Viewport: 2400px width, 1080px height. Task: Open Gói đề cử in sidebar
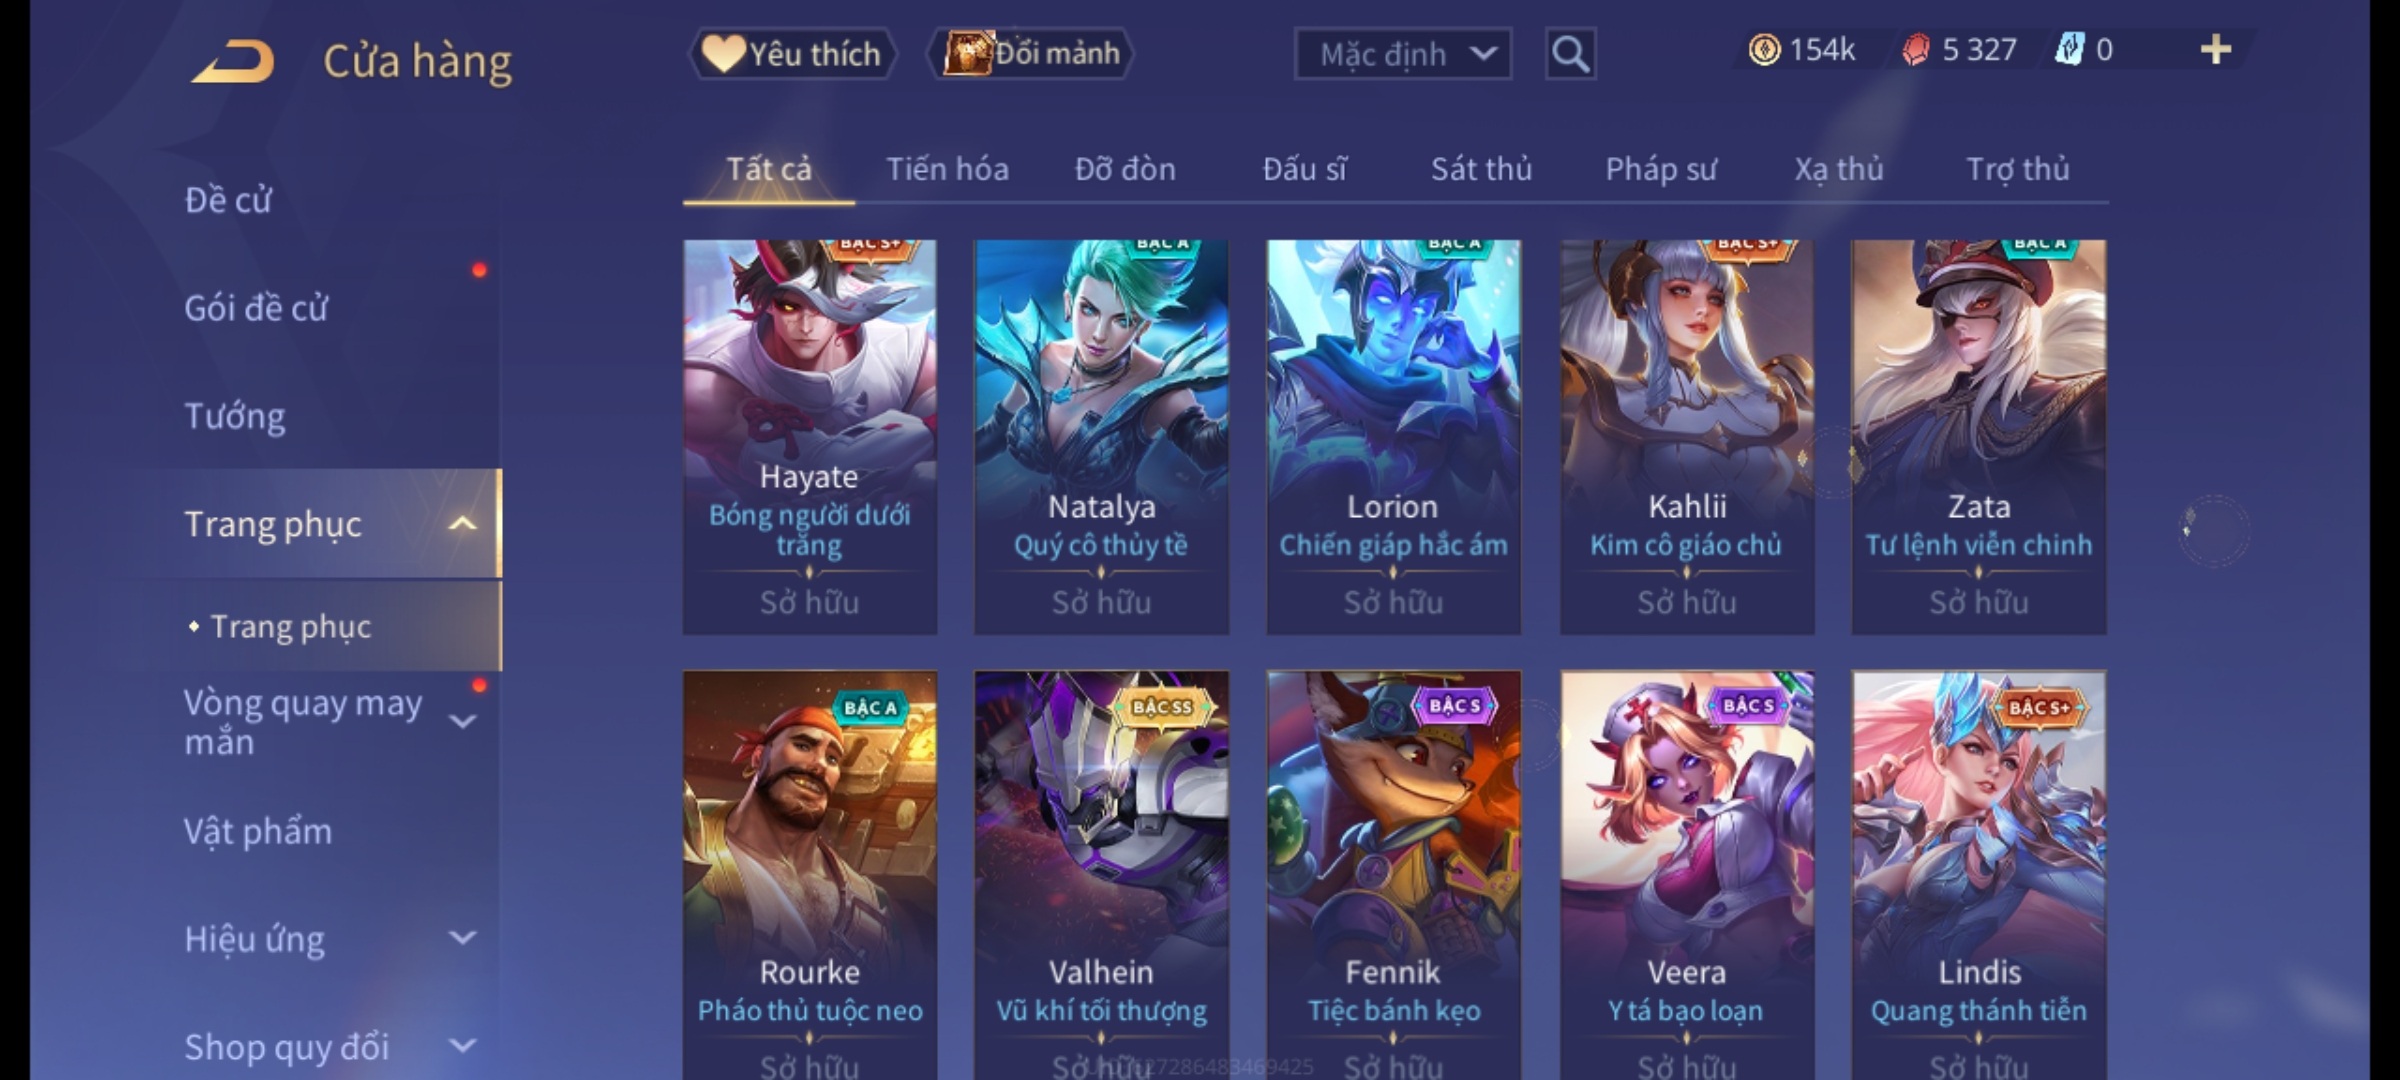click(256, 308)
